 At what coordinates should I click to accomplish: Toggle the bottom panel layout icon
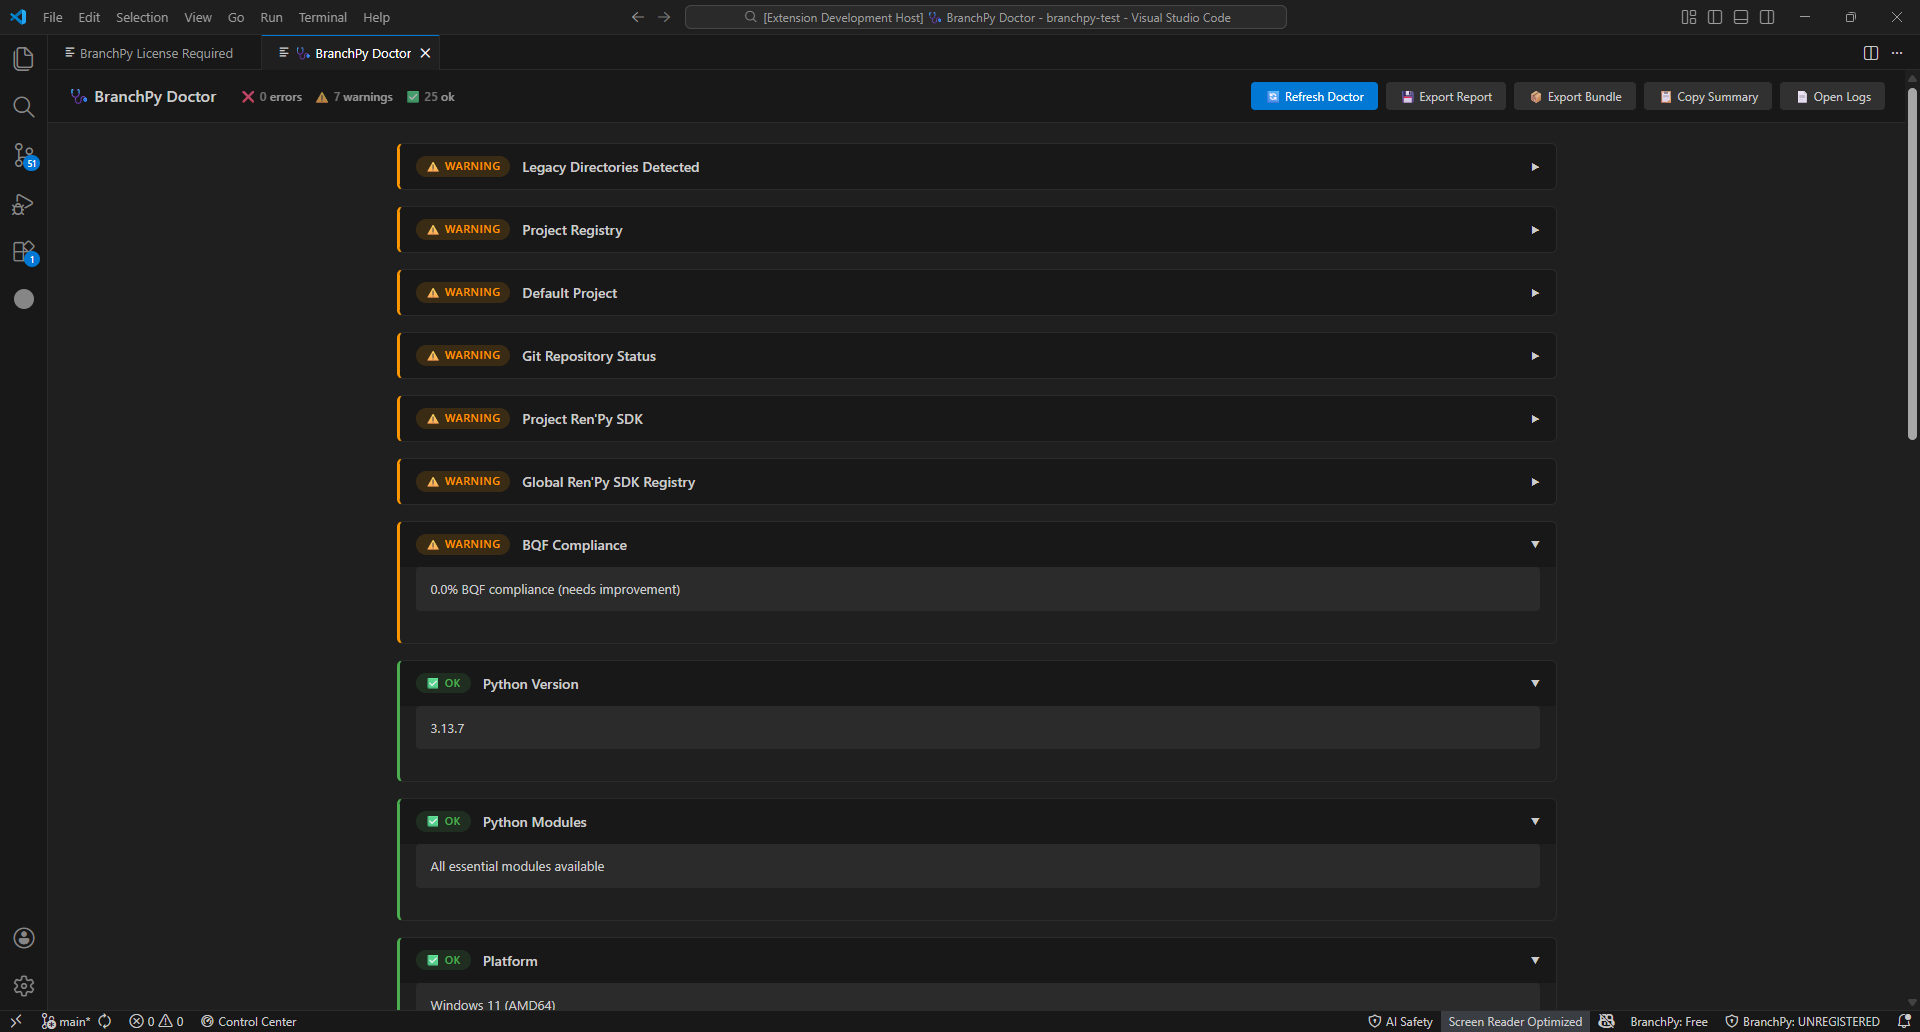1741,17
